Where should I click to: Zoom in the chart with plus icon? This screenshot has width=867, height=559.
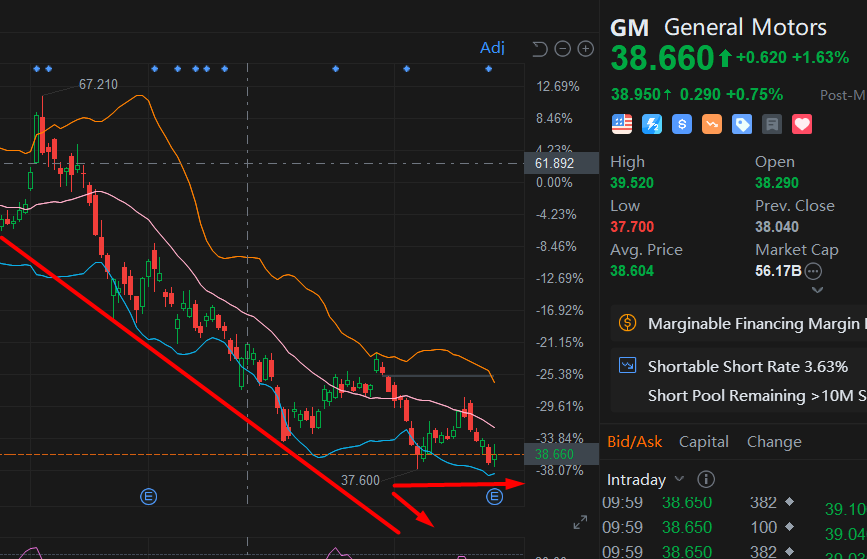(586, 49)
